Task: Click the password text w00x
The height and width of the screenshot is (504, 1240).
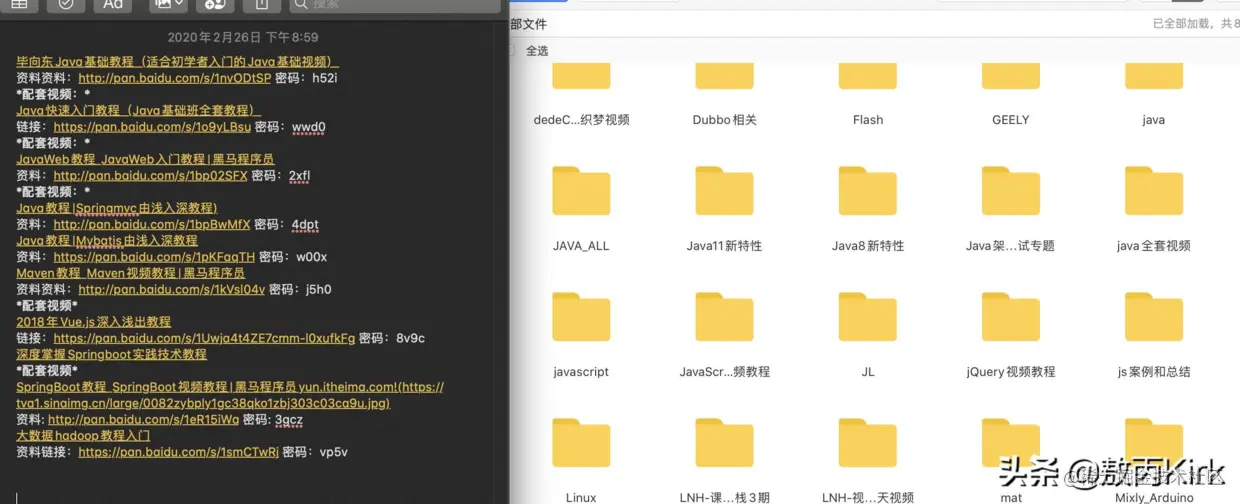Action: pyautogui.click(x=311, y=257)
